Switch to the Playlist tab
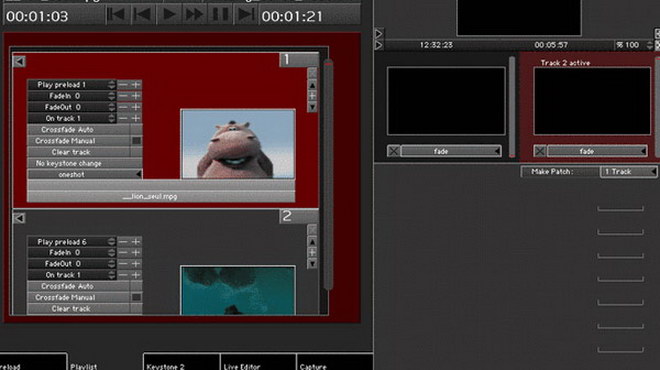The width and height of the screenshot is (660, 370). [x=83, y=367]
